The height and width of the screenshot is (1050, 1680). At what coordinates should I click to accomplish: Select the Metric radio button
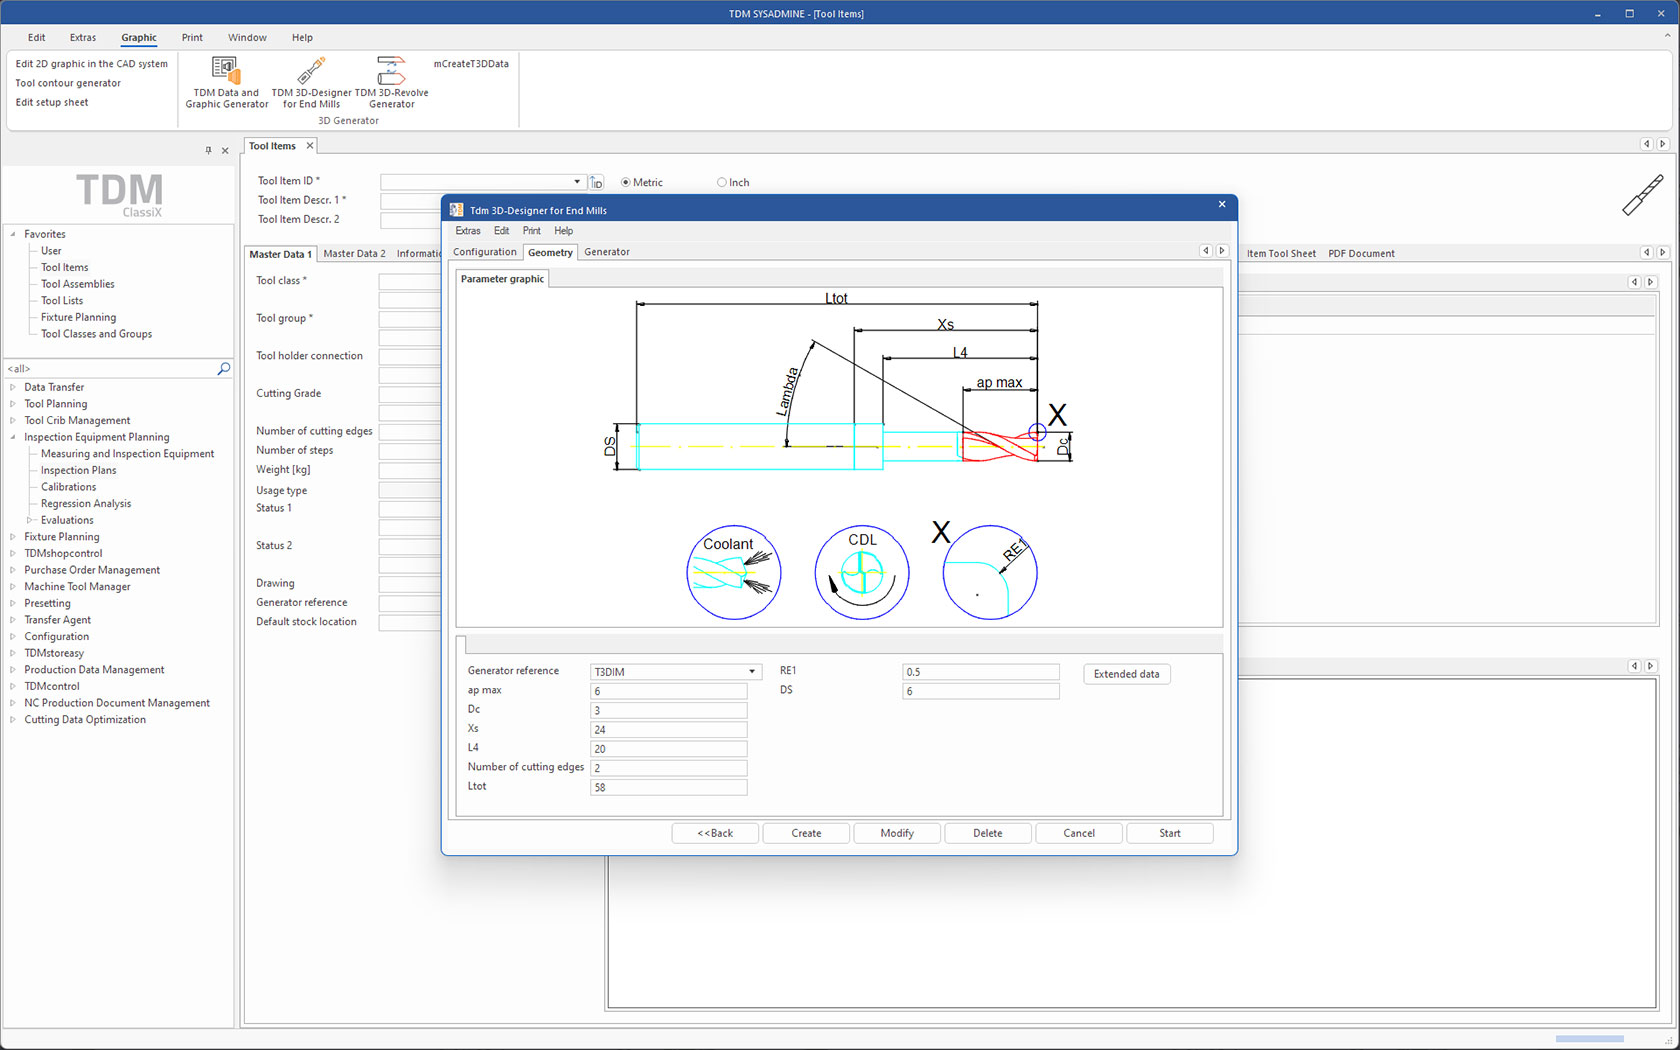click(626, 183)
